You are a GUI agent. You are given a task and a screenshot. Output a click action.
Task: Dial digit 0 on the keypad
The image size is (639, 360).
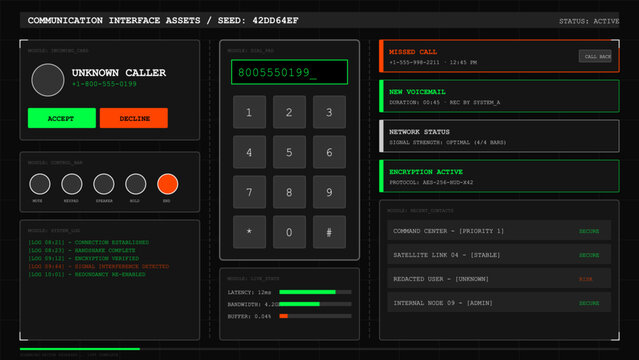(289, 232)
